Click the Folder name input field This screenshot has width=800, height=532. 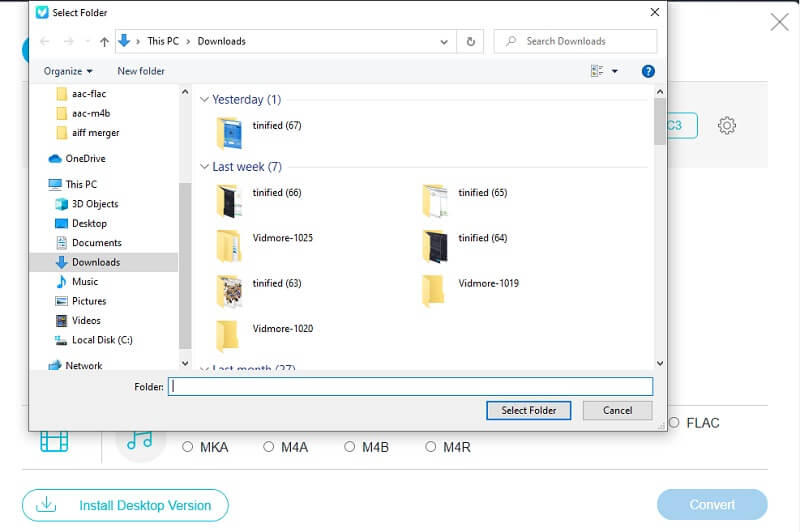pyautogui.click(x=410, y=386)
